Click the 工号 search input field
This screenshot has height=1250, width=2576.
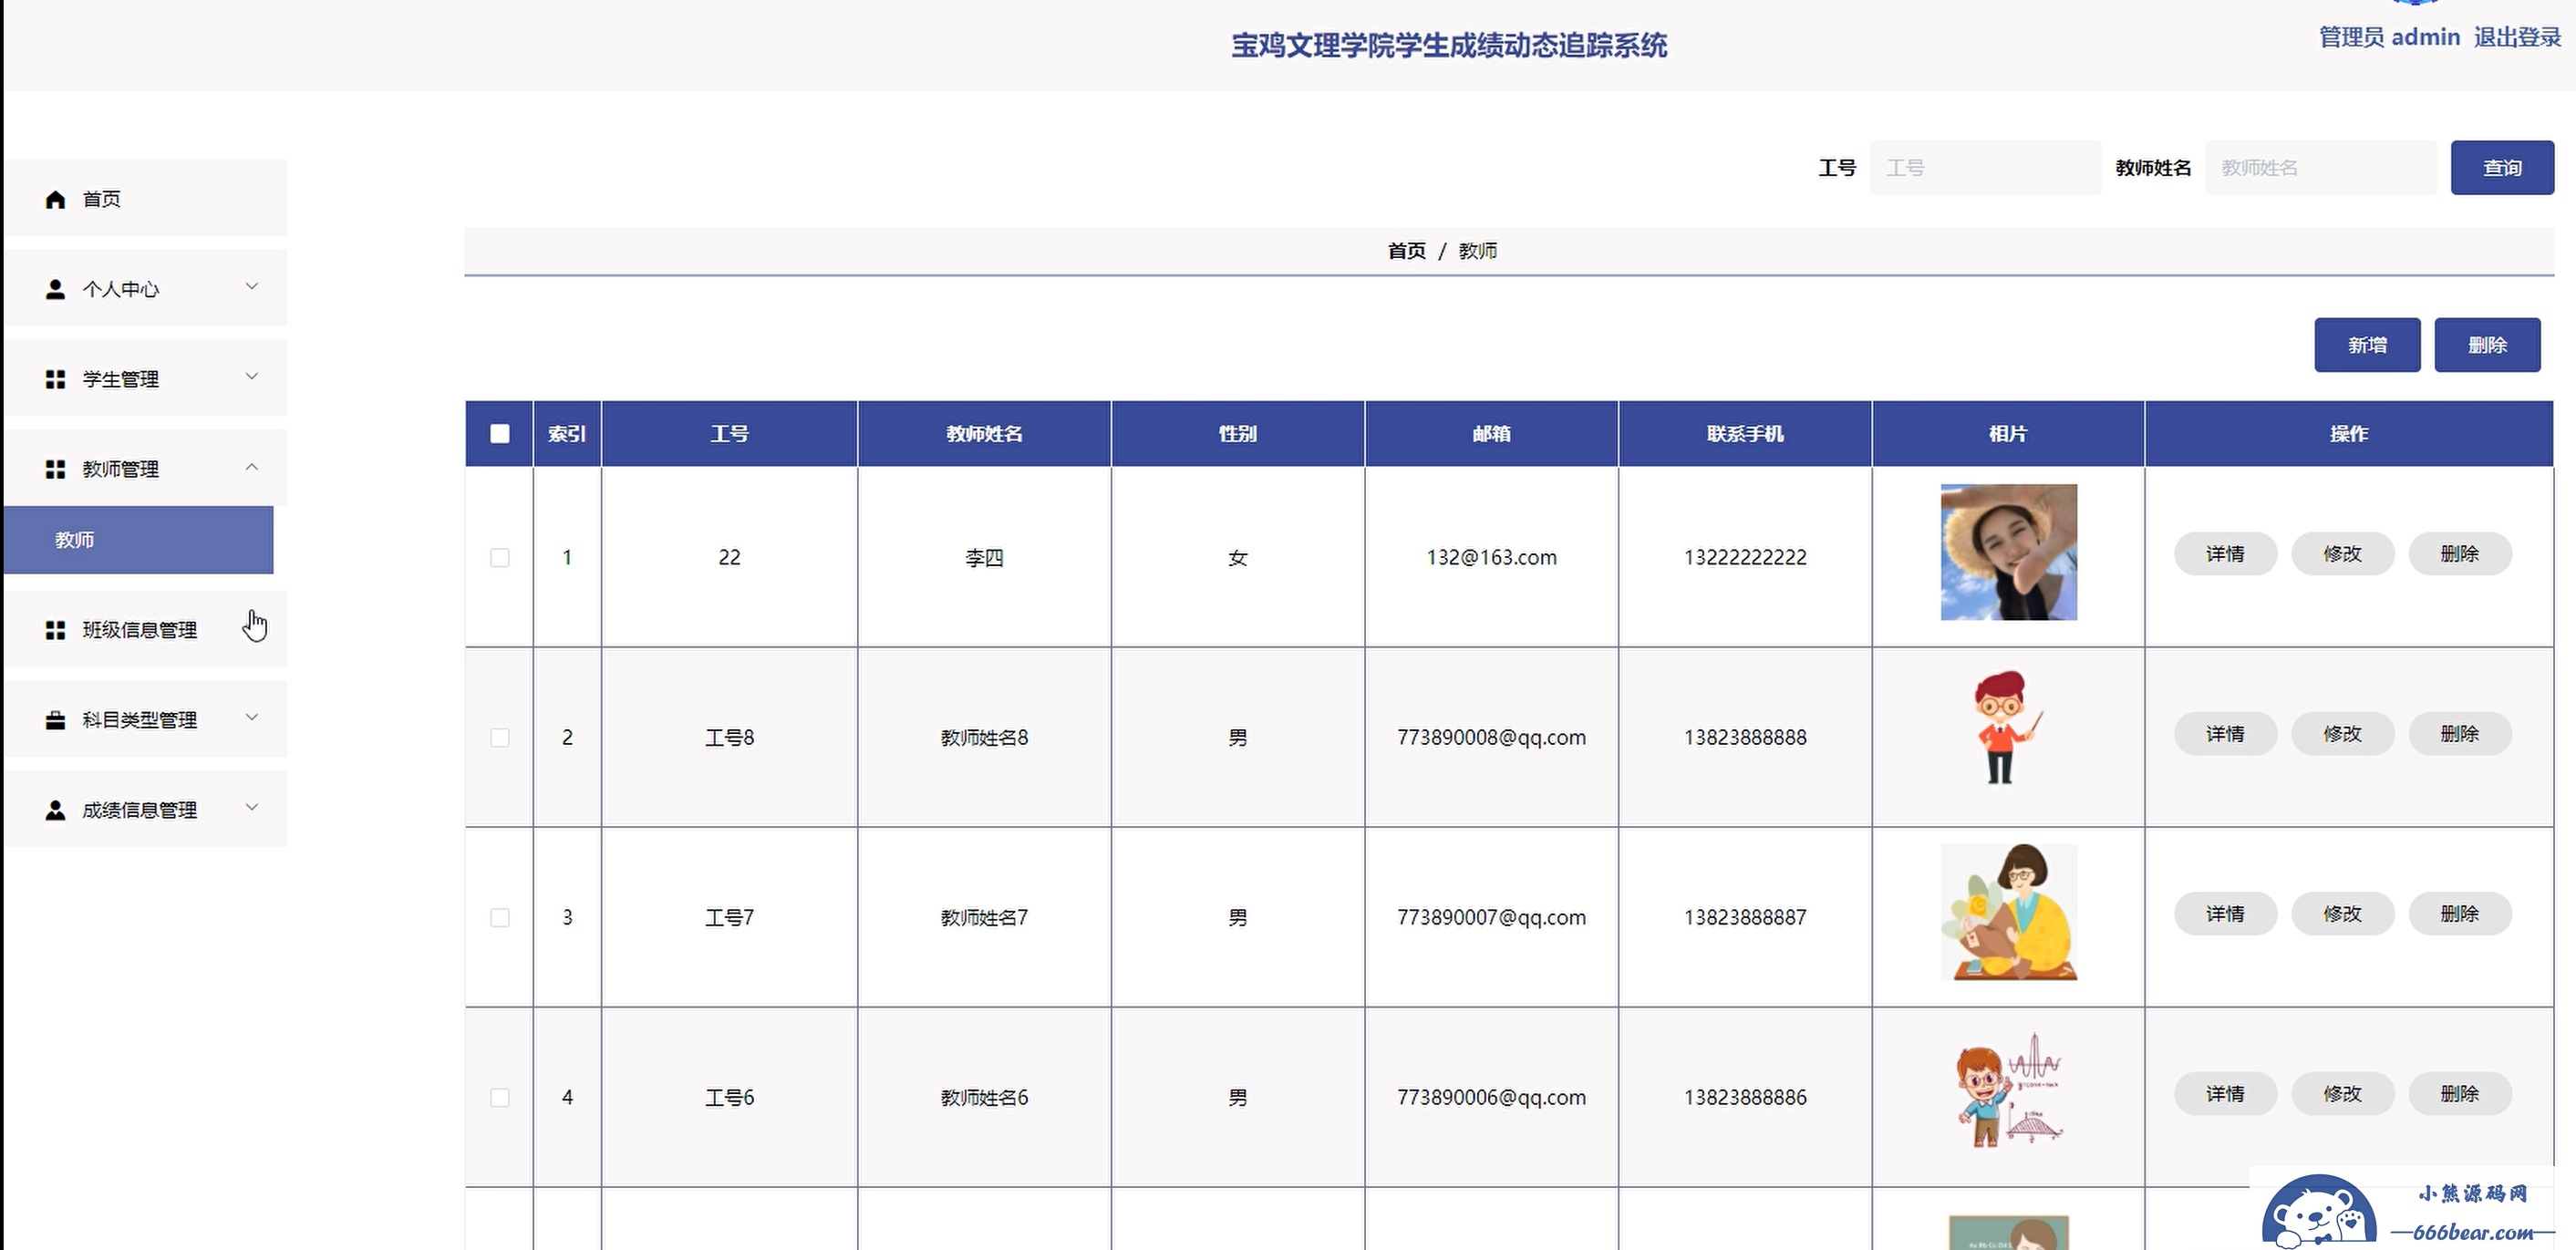click(1985, 168)
